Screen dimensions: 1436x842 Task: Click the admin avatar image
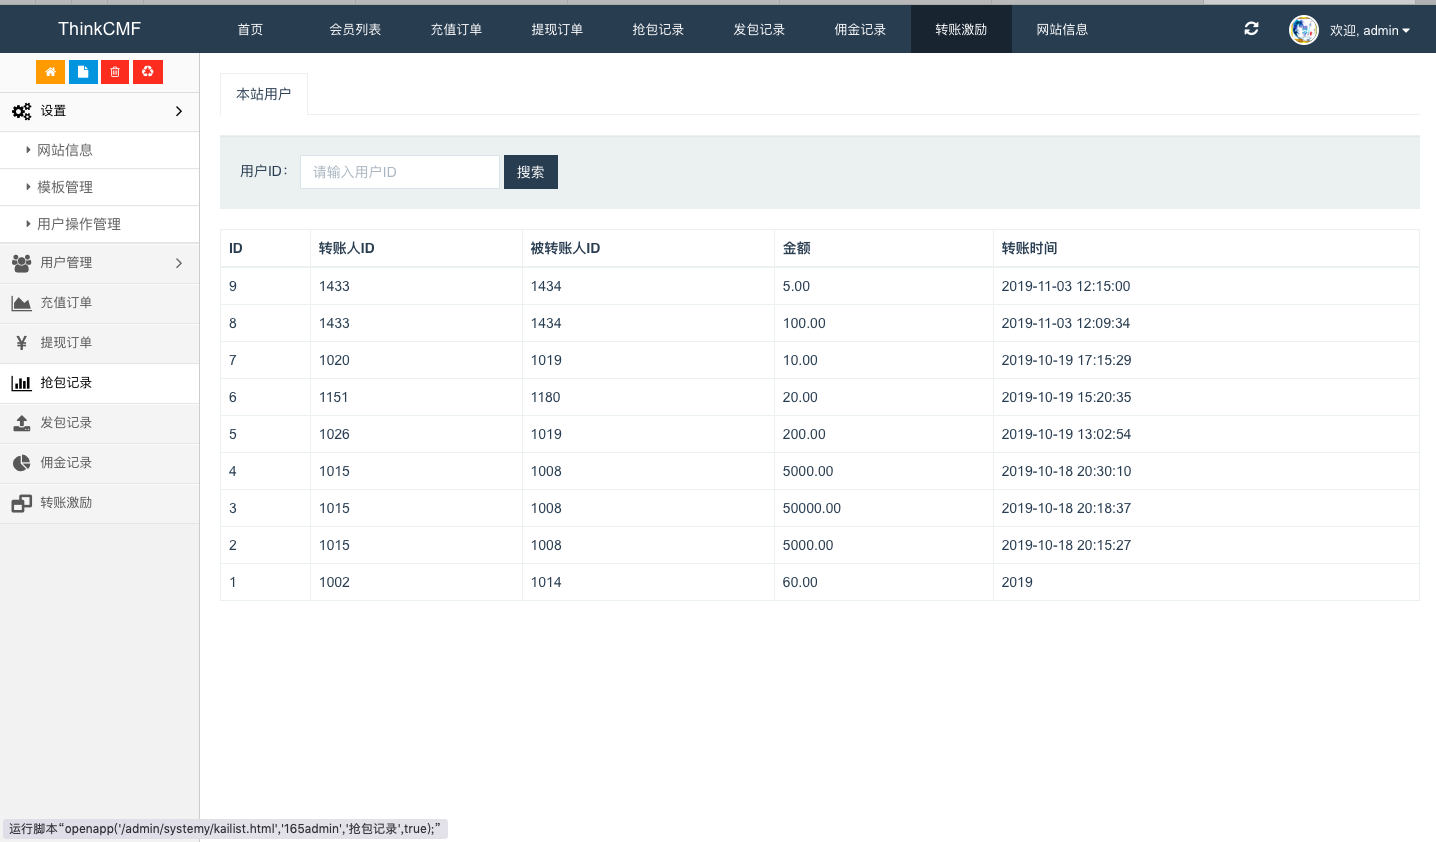pyautogui.click(x=1304, y=30)
